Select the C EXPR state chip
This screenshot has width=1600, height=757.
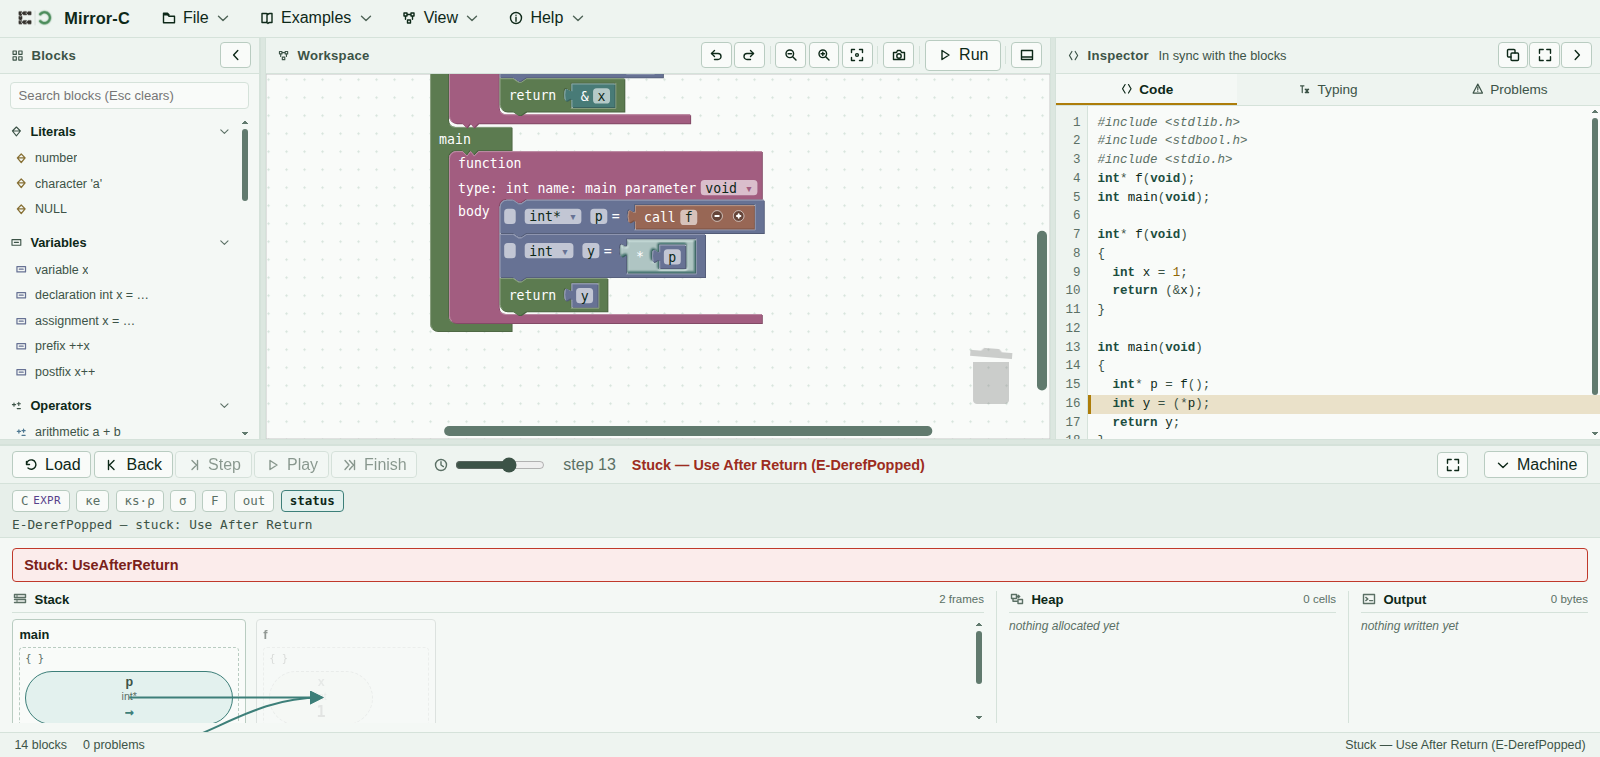tap(41, 501)
